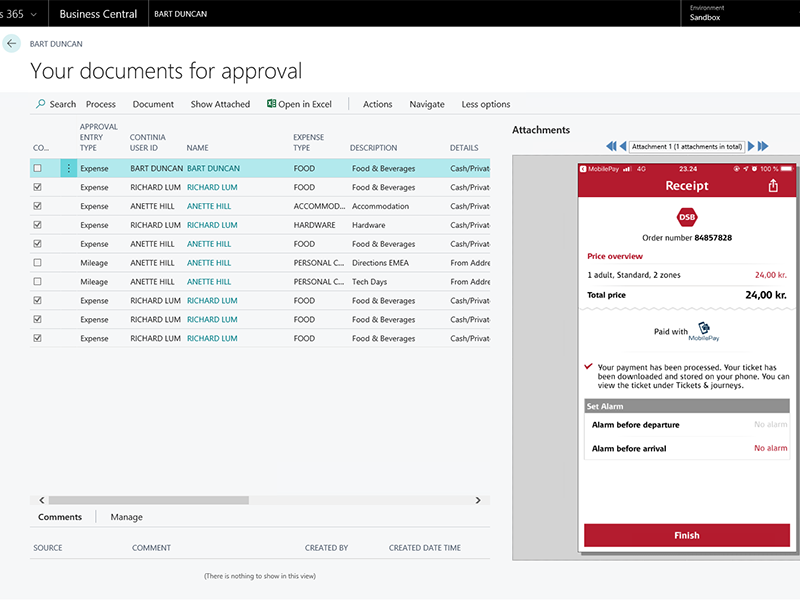Sort by Description column header

pyautogui.click(x=373, y=148)
